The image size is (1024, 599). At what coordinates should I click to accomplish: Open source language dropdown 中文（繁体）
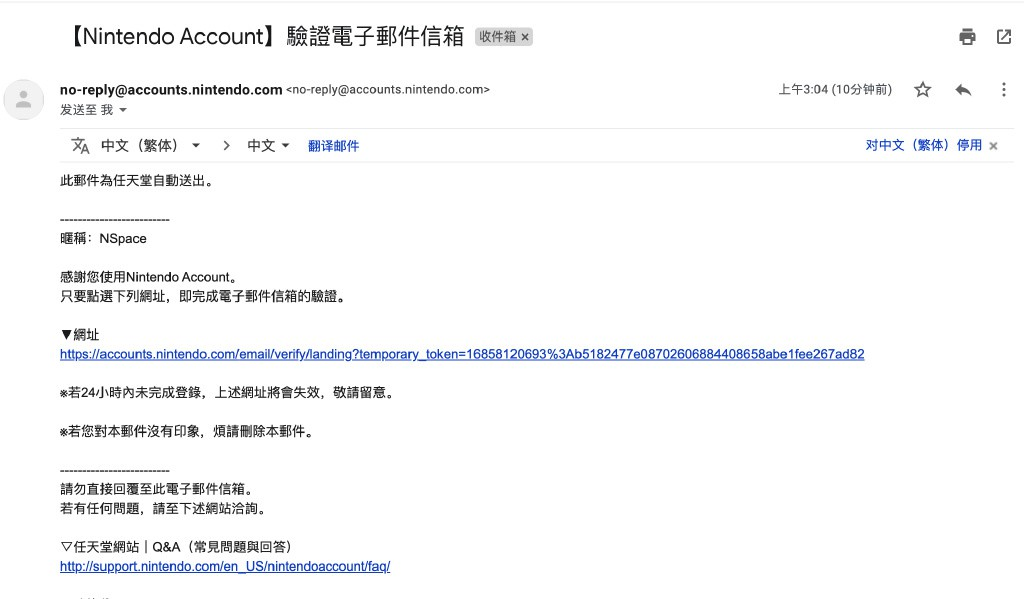pos(150,146)
